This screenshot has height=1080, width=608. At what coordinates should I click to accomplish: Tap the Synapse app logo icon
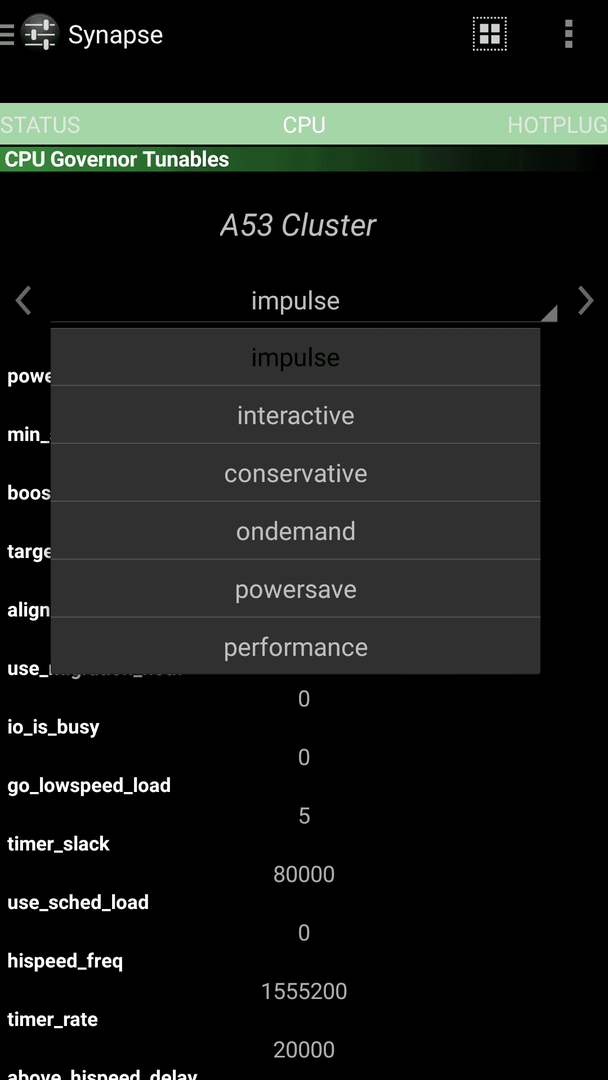pyautogui.click(x=40, y=34)
